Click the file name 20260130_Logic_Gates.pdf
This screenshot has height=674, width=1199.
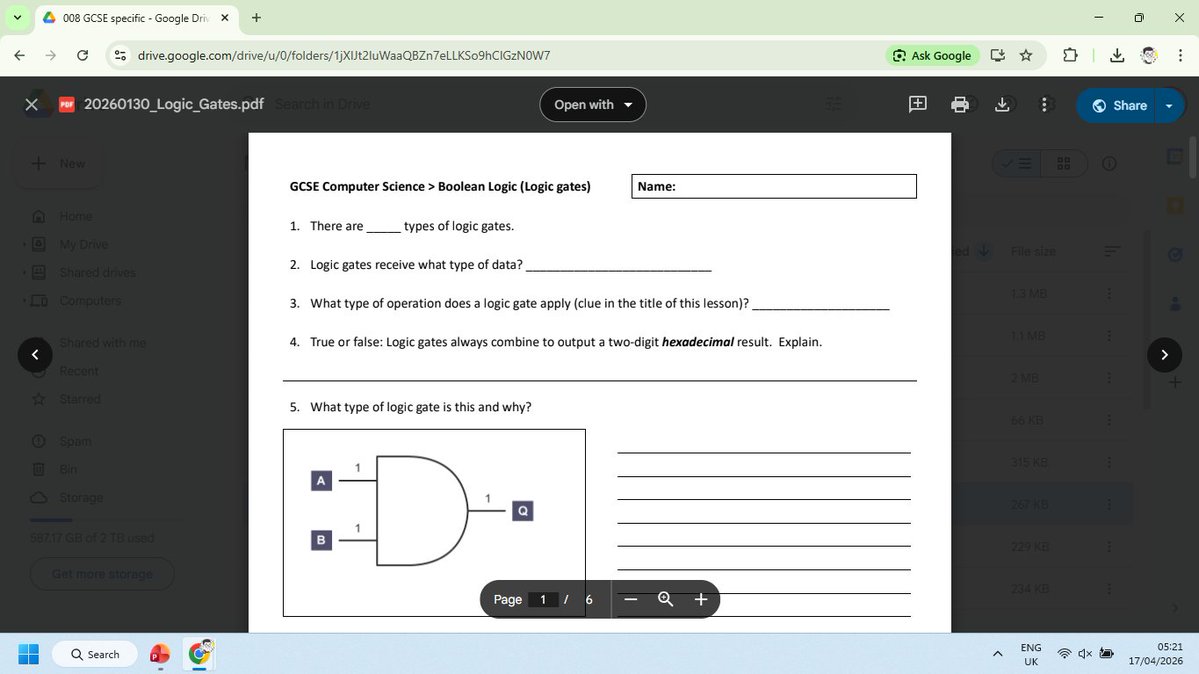pos(174,104)
